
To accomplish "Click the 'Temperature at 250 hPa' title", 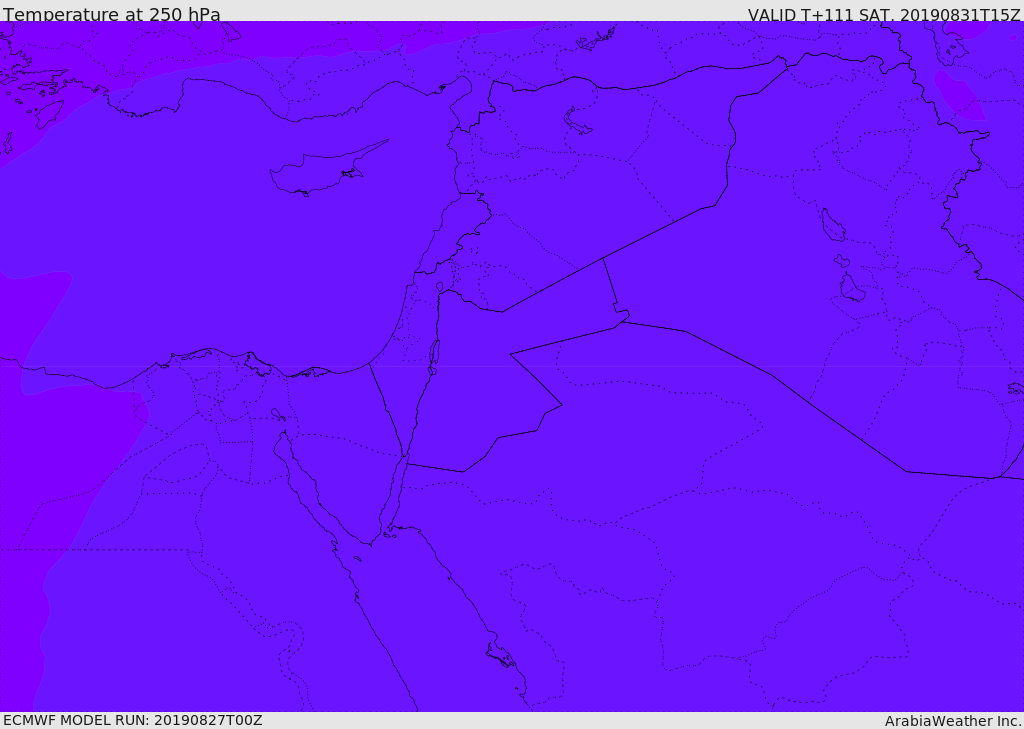I will [112, 14].
